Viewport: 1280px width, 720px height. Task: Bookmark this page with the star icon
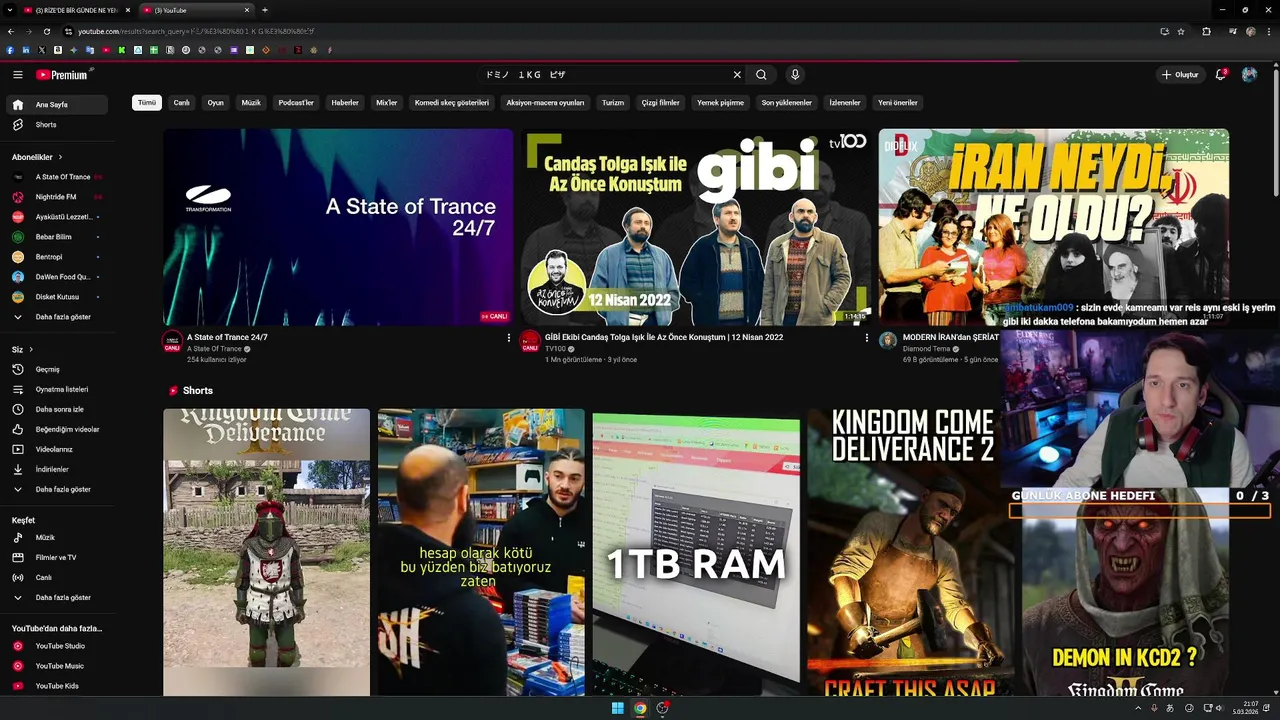(1181, 31)
